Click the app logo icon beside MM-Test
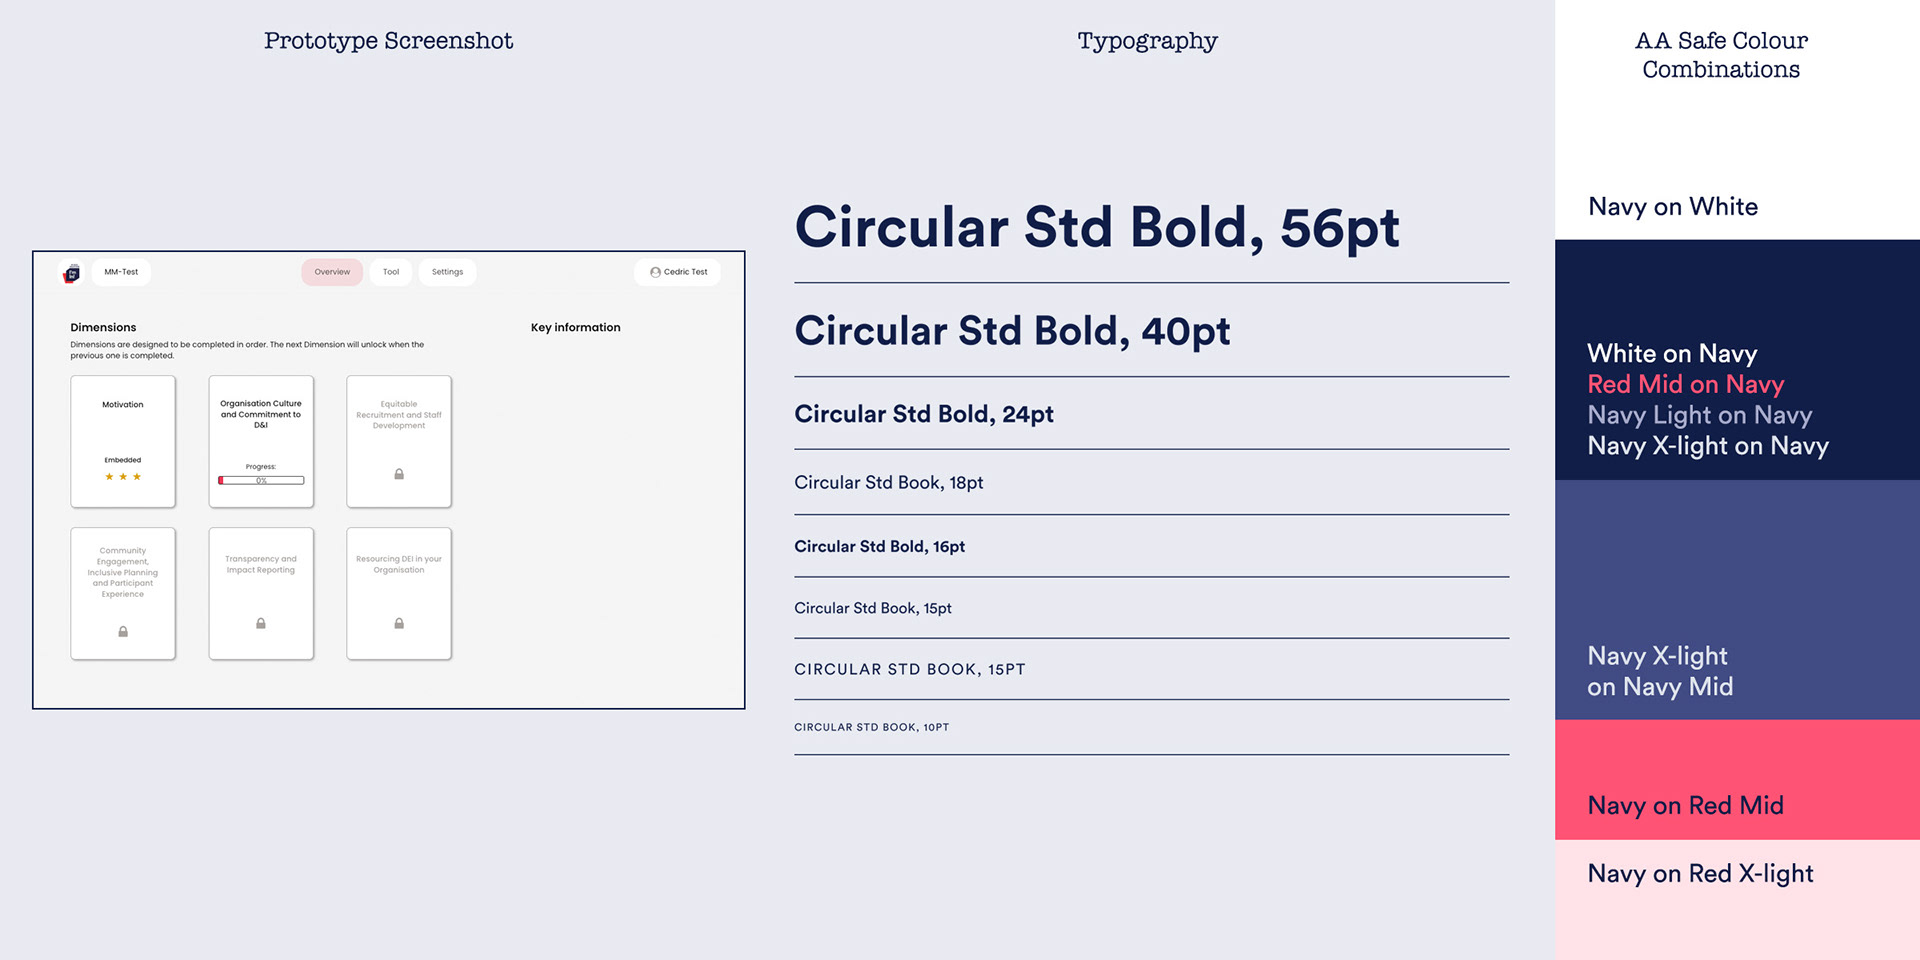The height and width of the screenshot is (960, 1920). click(71, 273)
